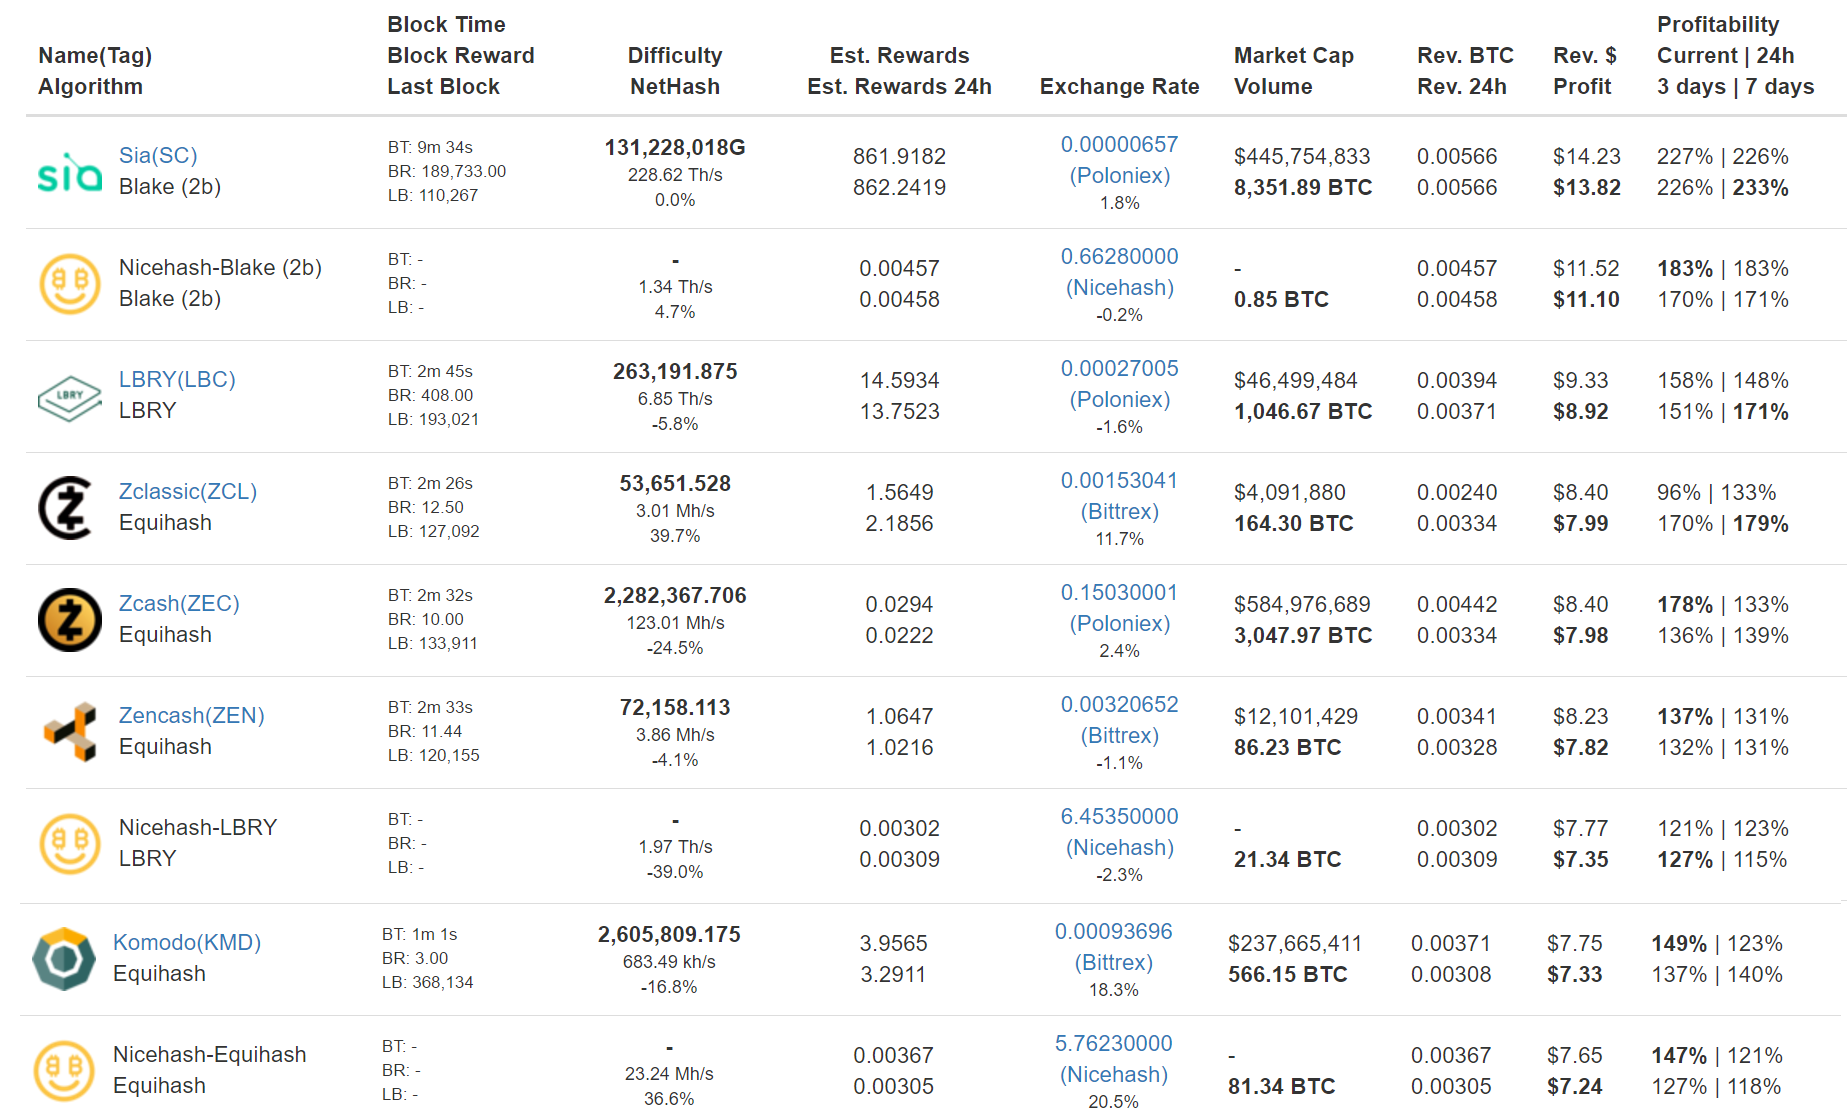Click the Nicehash-Equihash smiley logo
Screen dimensions: 1847x1116
pyautogui.click(x=64, y=1071)
